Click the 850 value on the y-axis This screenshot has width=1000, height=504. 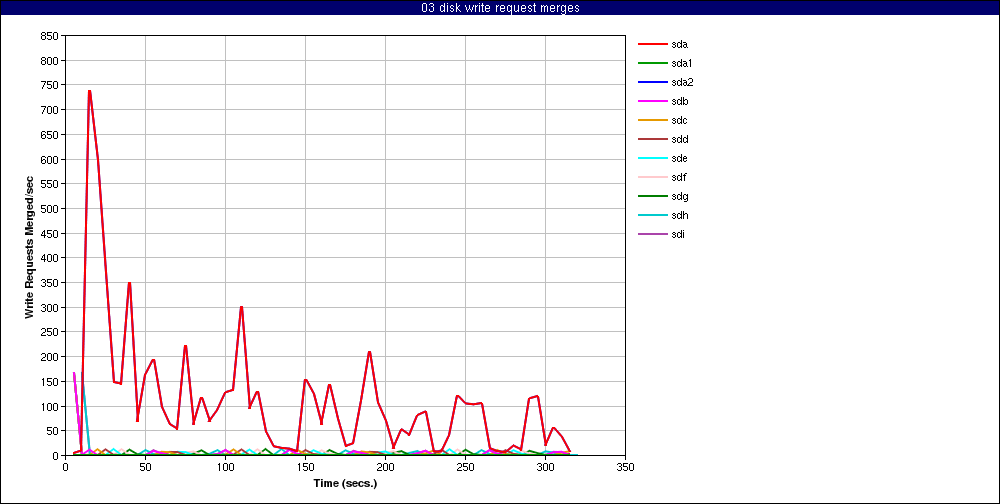pyautogui.click(x=50, y=36)
